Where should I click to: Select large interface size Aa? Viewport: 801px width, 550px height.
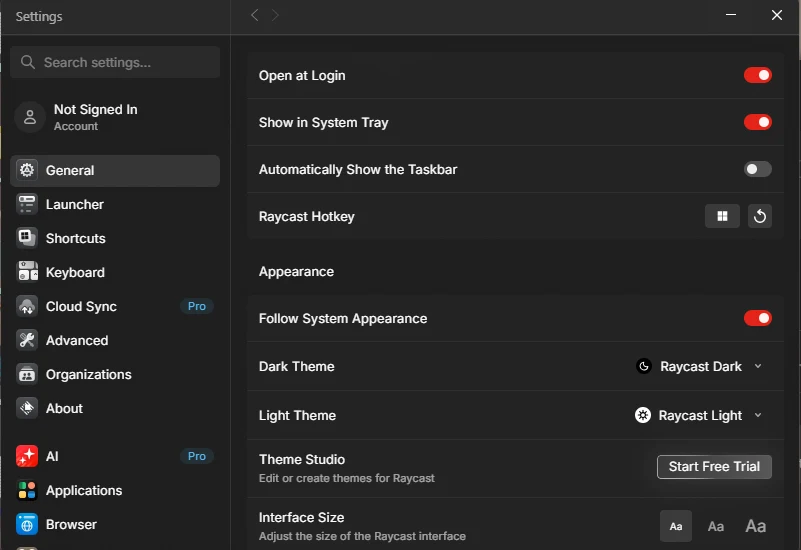[x=756, y=526]
